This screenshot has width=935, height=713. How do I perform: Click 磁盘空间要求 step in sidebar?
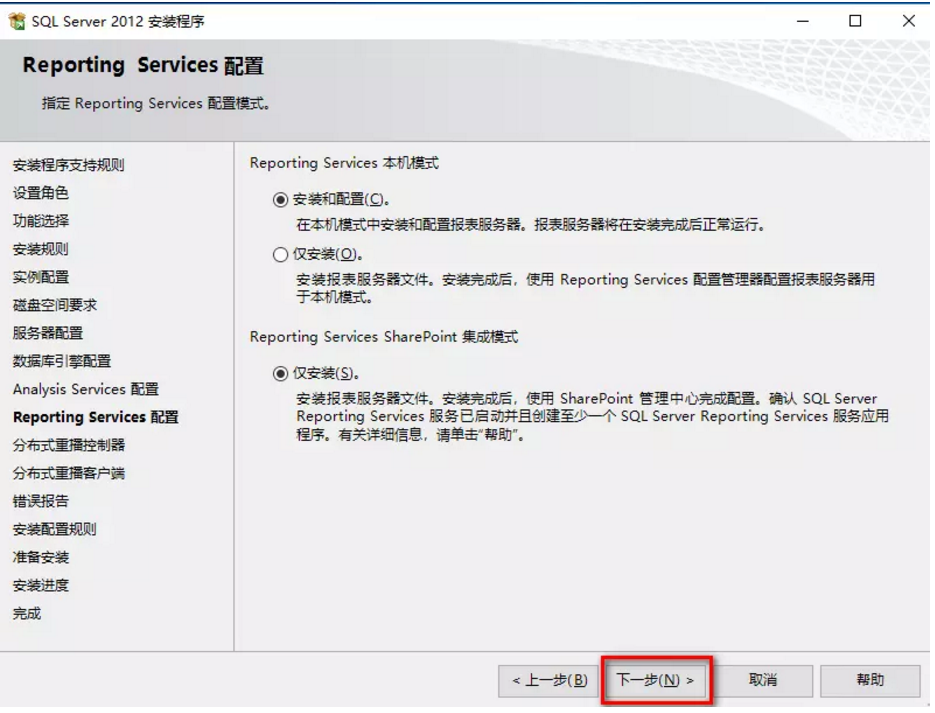coord(55,305)
